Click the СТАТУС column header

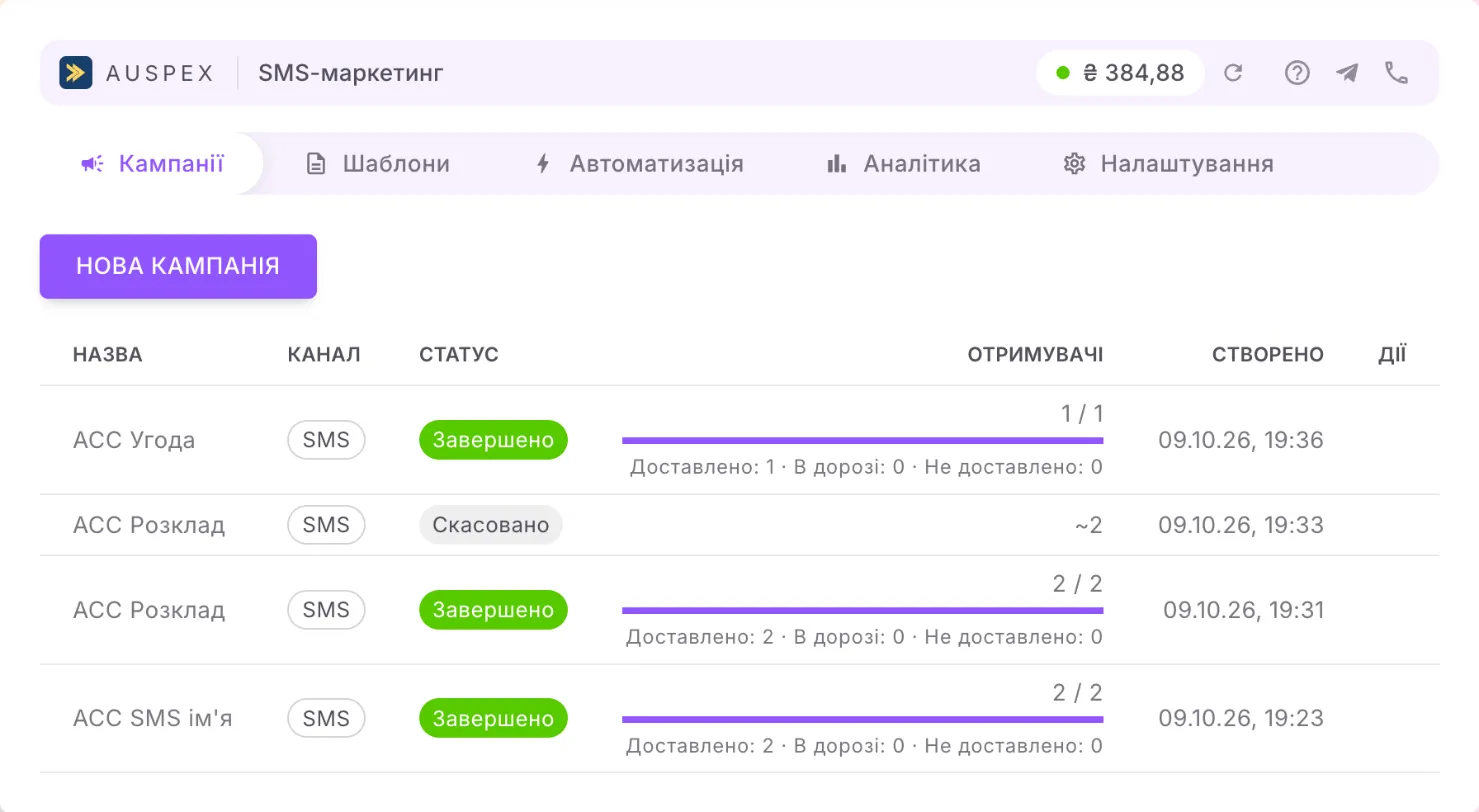coord(459,354)
